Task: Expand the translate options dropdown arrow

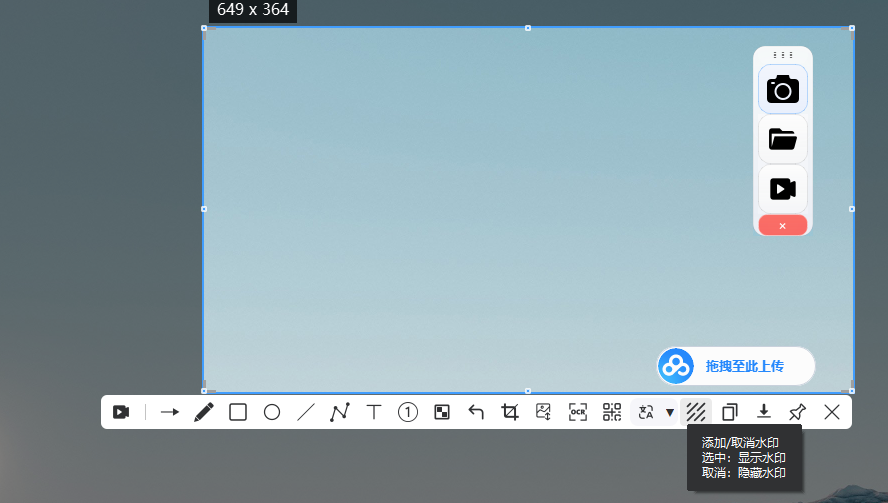Action: point(670,412)
